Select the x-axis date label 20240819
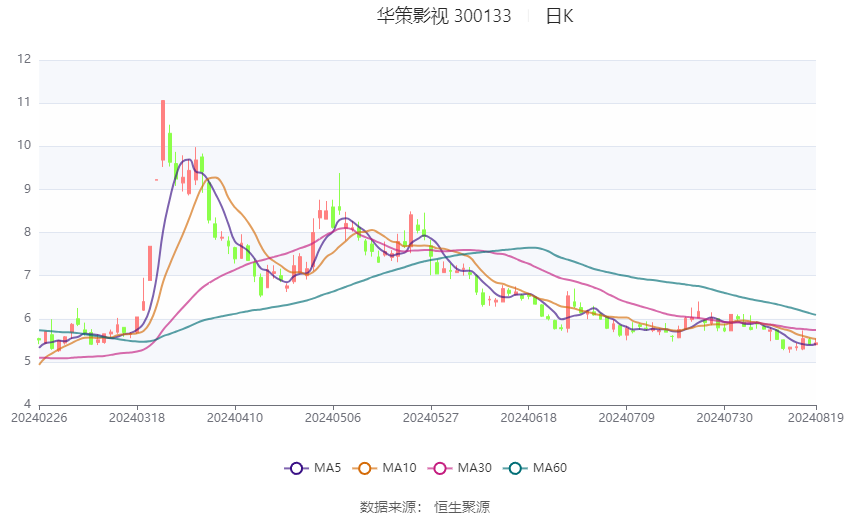 pyautogui.click(x=816, y=418)
